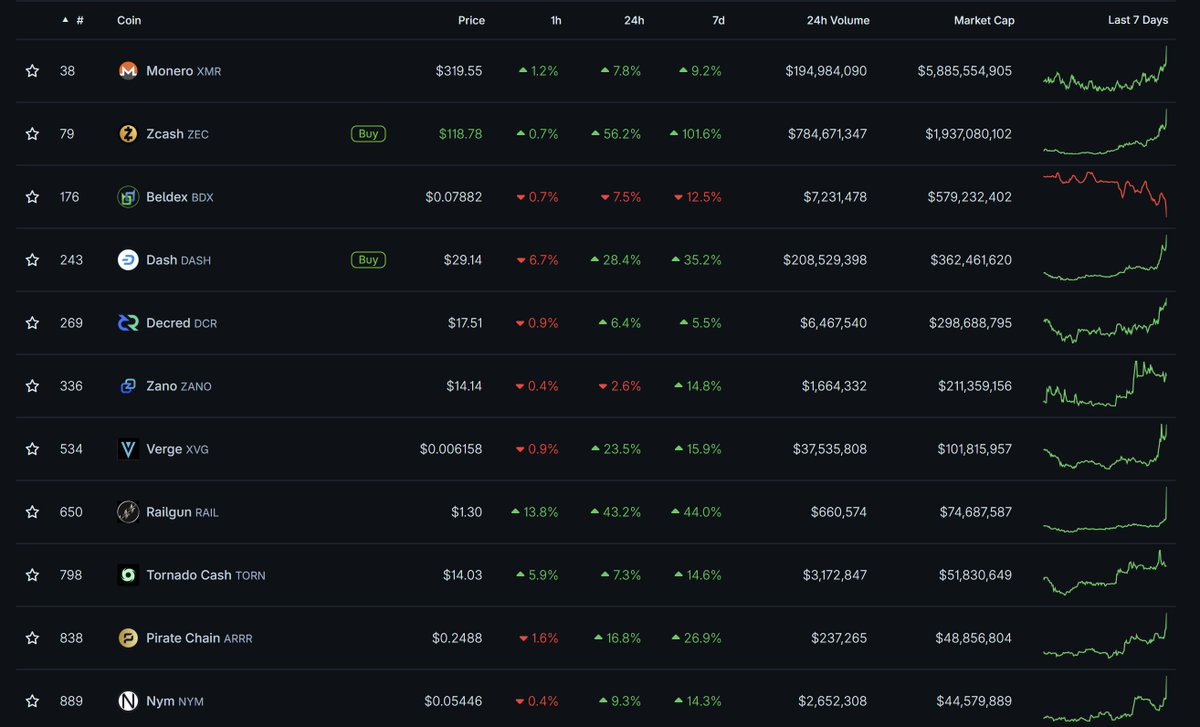The height and width of the screenshot is (727, 1200).
Task: Star Zcash as a favorite
Action: (32, 134)
